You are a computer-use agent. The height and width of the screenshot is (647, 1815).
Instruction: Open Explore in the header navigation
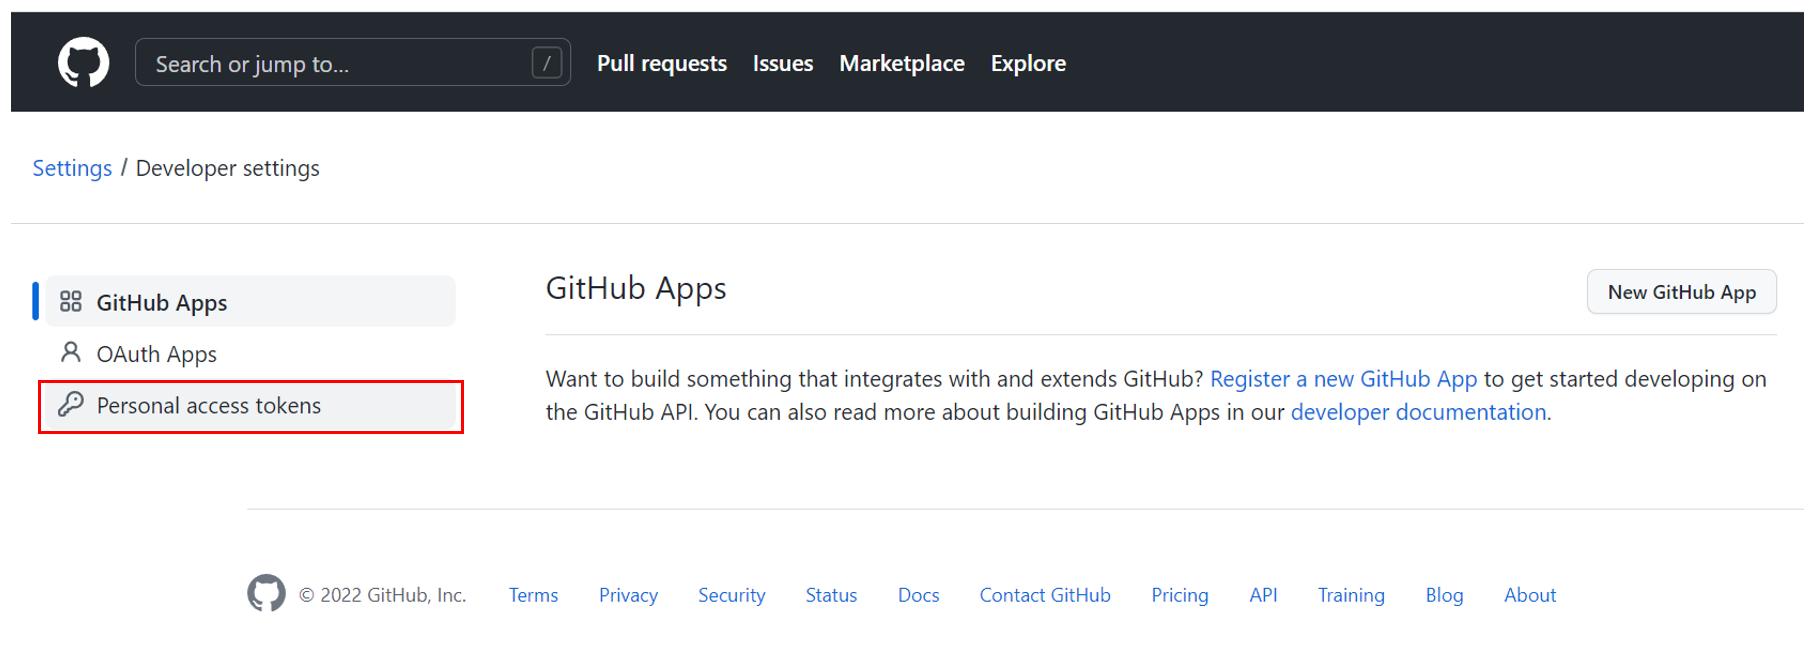click(1028, 63)
